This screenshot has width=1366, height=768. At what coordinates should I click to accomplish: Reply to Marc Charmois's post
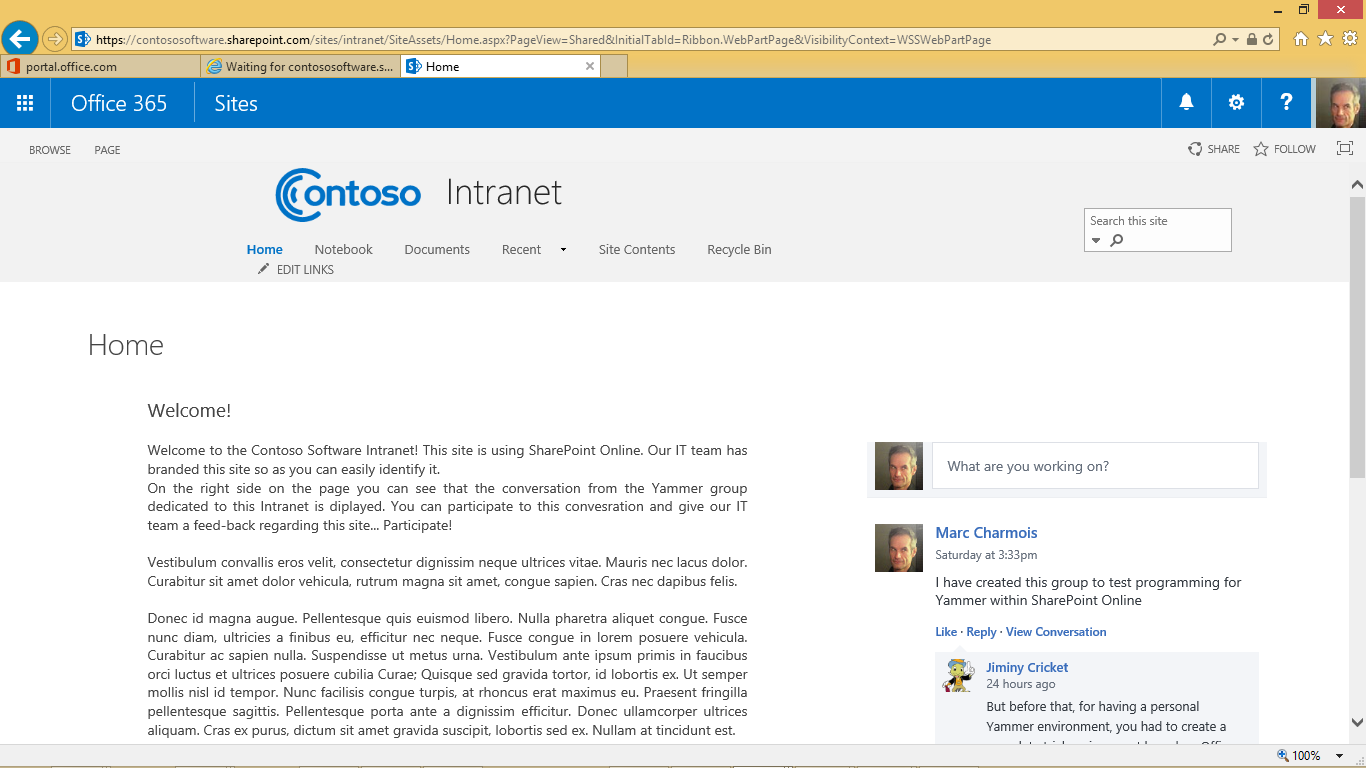click(x=981, y=632)
